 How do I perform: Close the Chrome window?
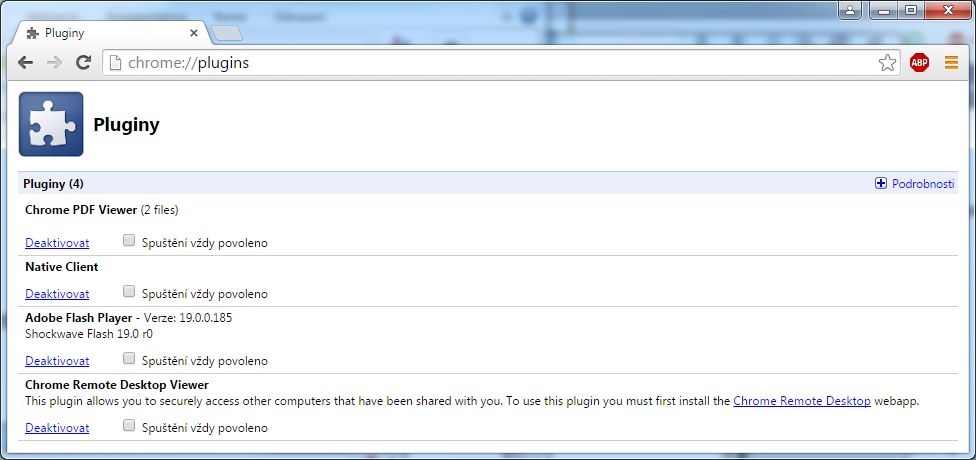coord(948,11)
